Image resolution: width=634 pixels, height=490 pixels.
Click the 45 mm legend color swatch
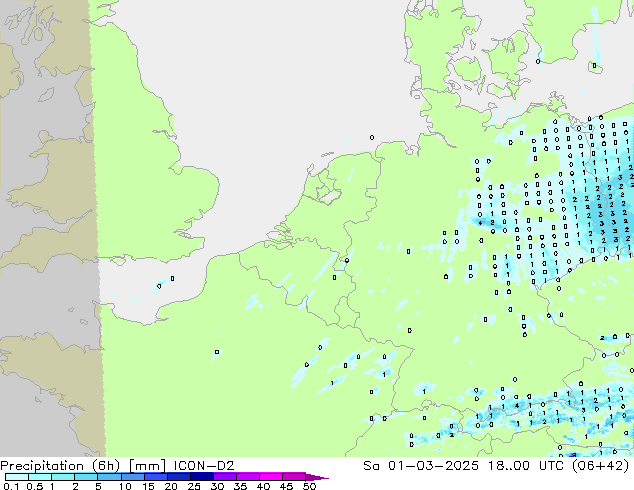click(x=296, y=477)
